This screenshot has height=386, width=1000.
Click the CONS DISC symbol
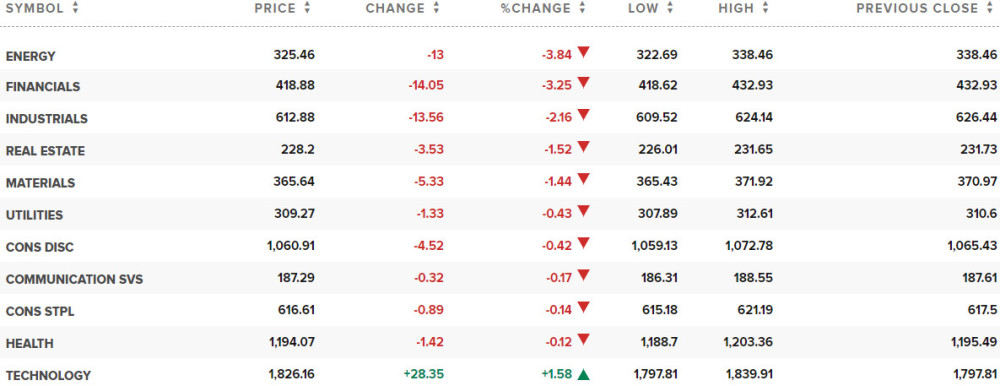click(x=38, y=248)
